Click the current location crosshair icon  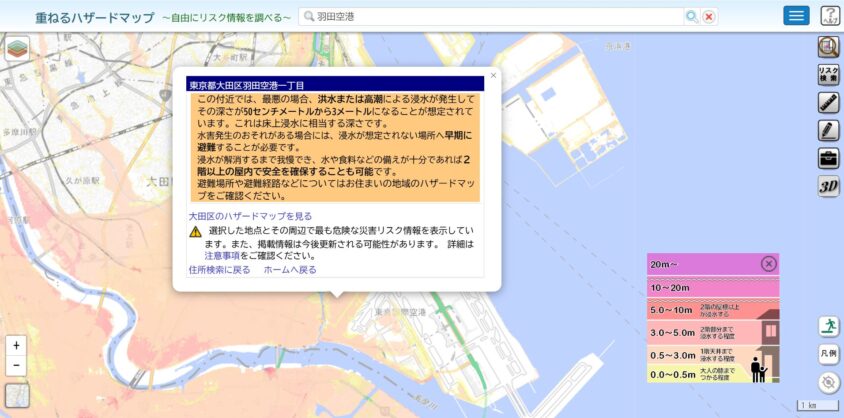tap(828, 382)
